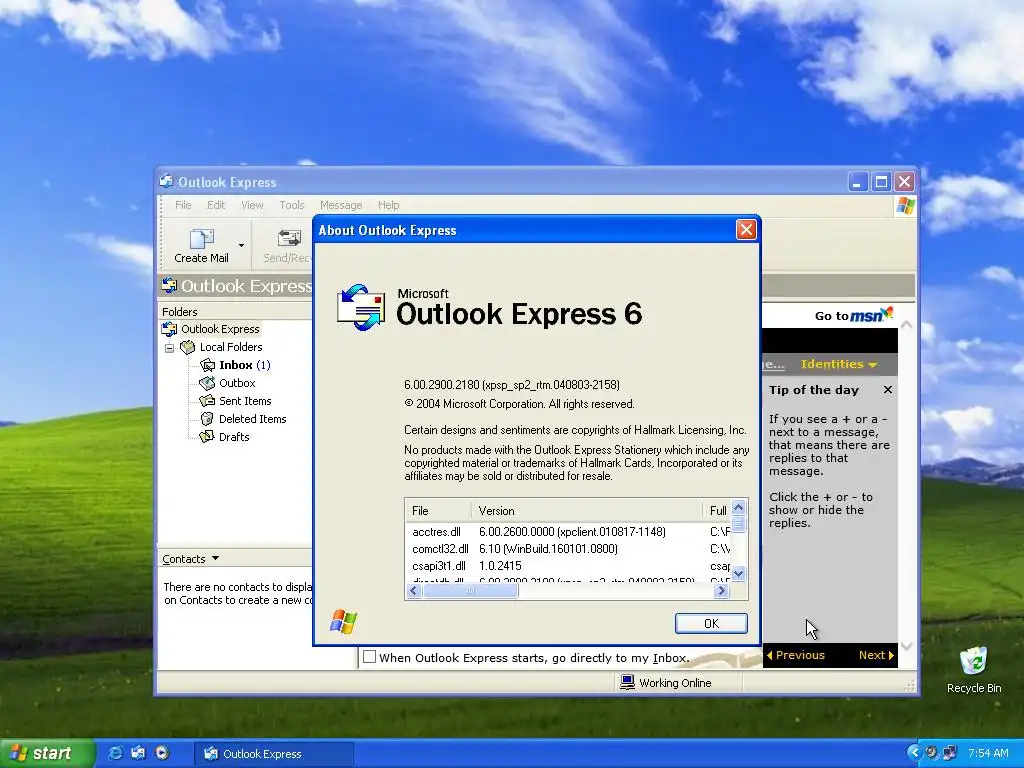Close the About Outlook Express dialog
This screenshot has width=1024, height=768.
coord(746,230)
